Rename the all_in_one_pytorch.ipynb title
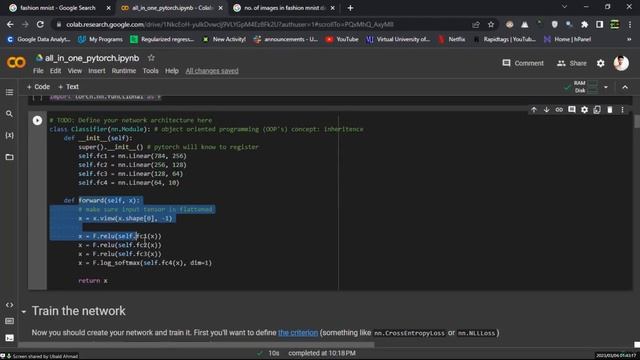The image size is (640, 360). pos(92,58)
